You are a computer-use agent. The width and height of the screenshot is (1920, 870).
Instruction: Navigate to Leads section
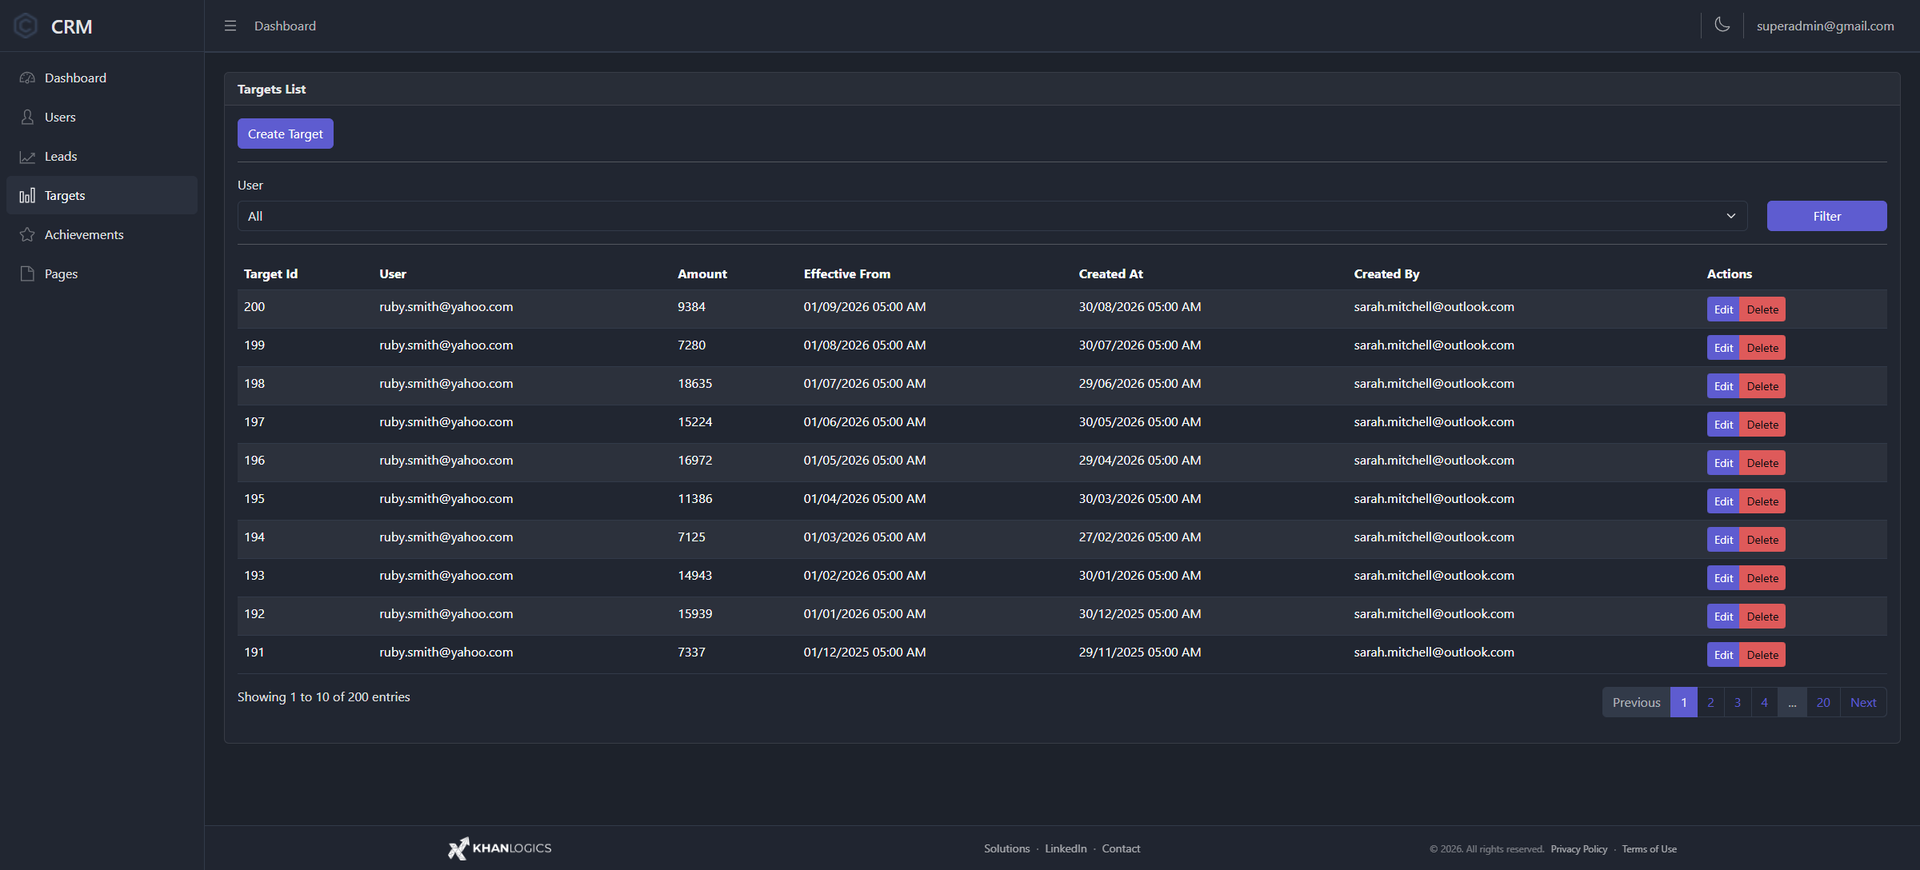pyautogui.click(x=102, y=156)
